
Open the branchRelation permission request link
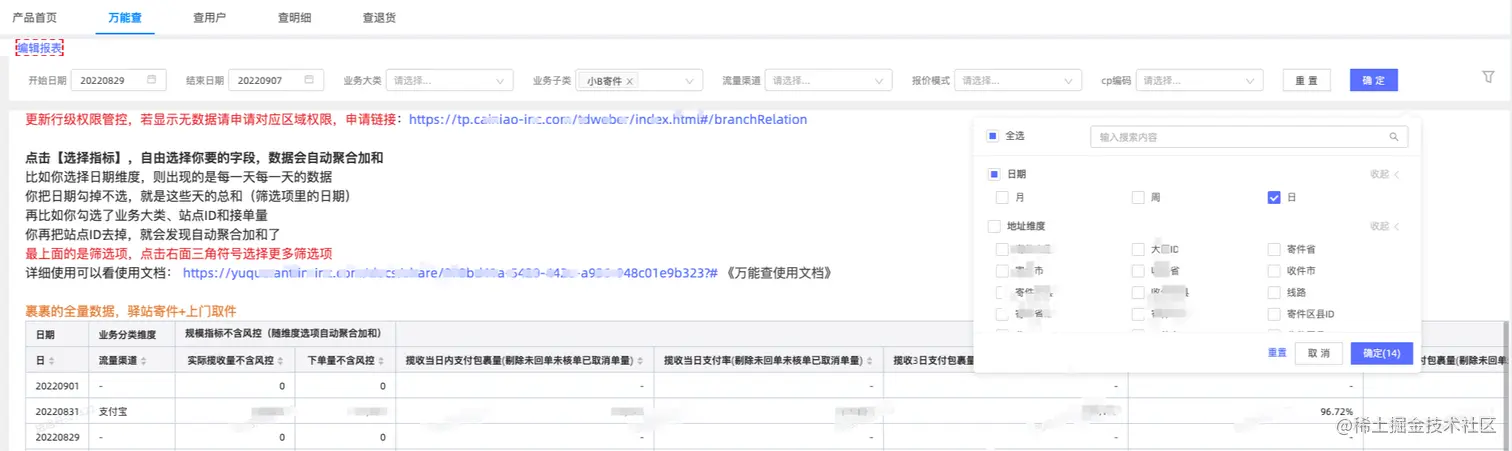pos(608,119)
